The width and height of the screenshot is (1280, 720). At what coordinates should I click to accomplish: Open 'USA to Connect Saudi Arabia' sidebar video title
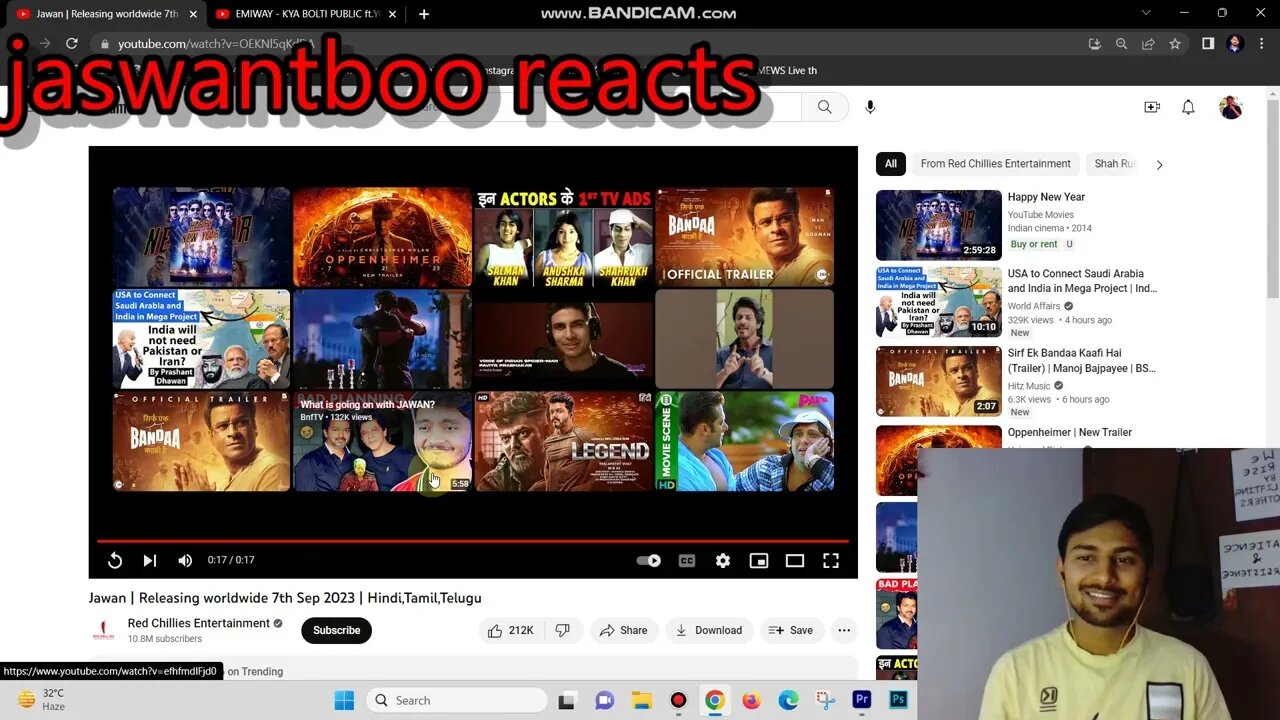(x=1082, y=281)
